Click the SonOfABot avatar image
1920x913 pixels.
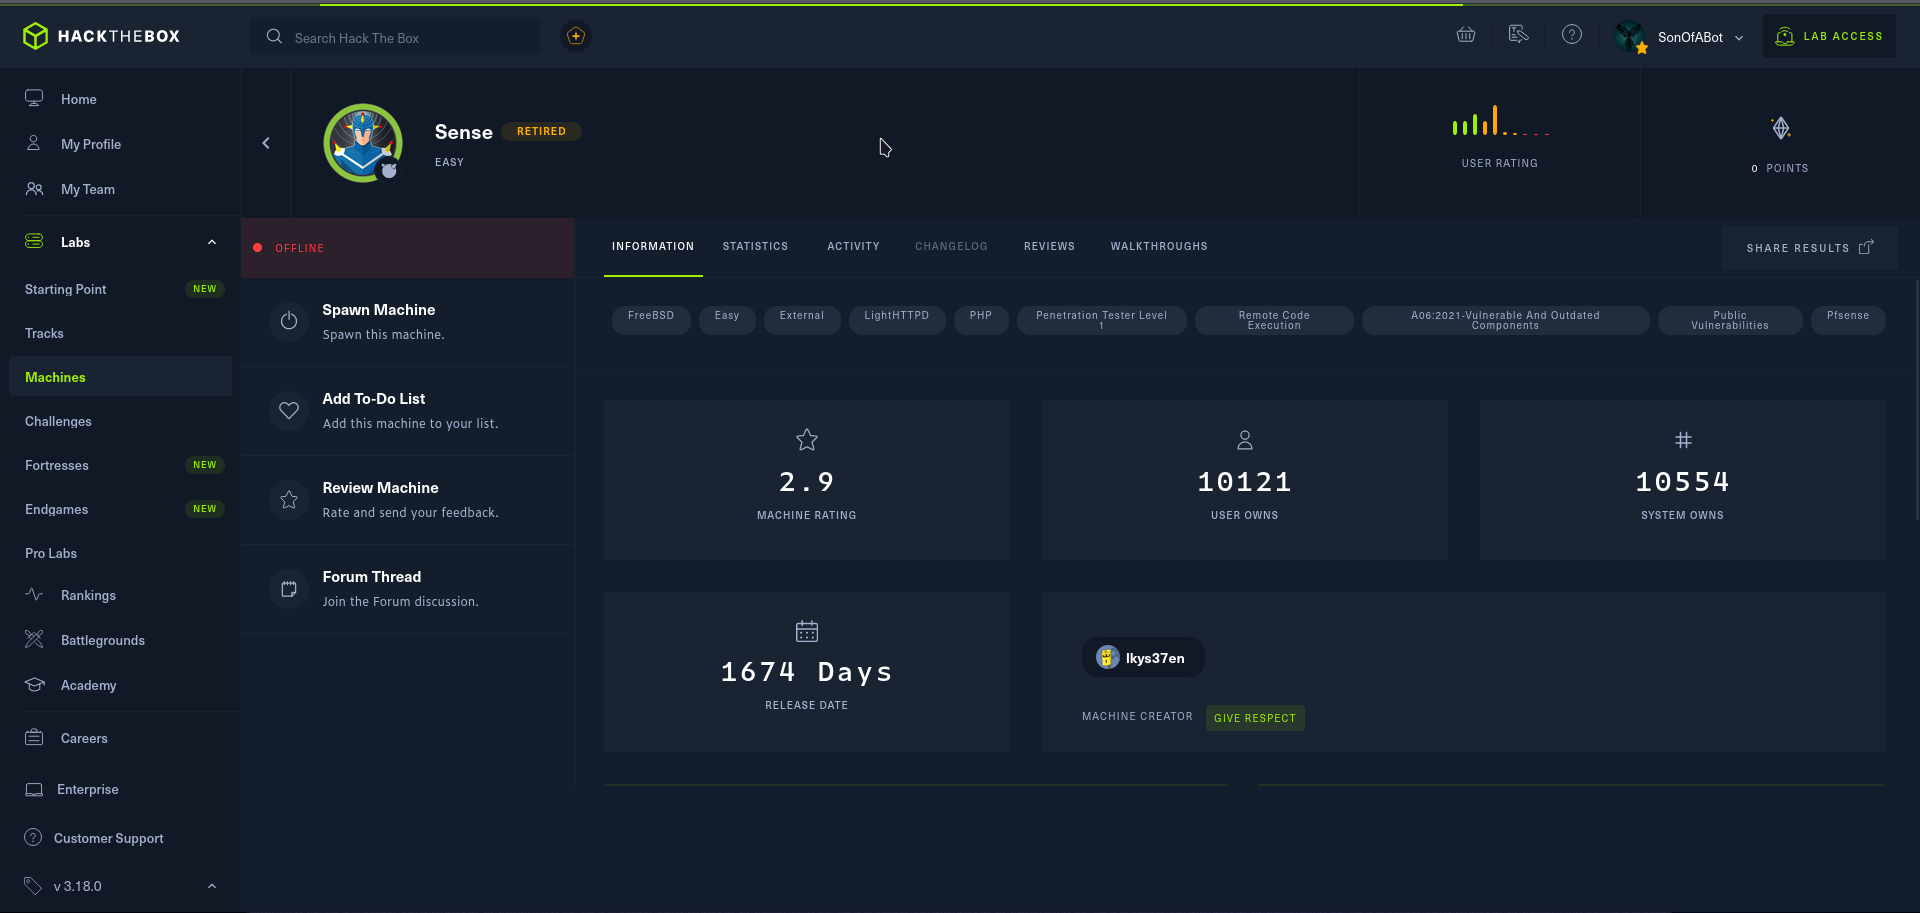tap(1630, 37)
